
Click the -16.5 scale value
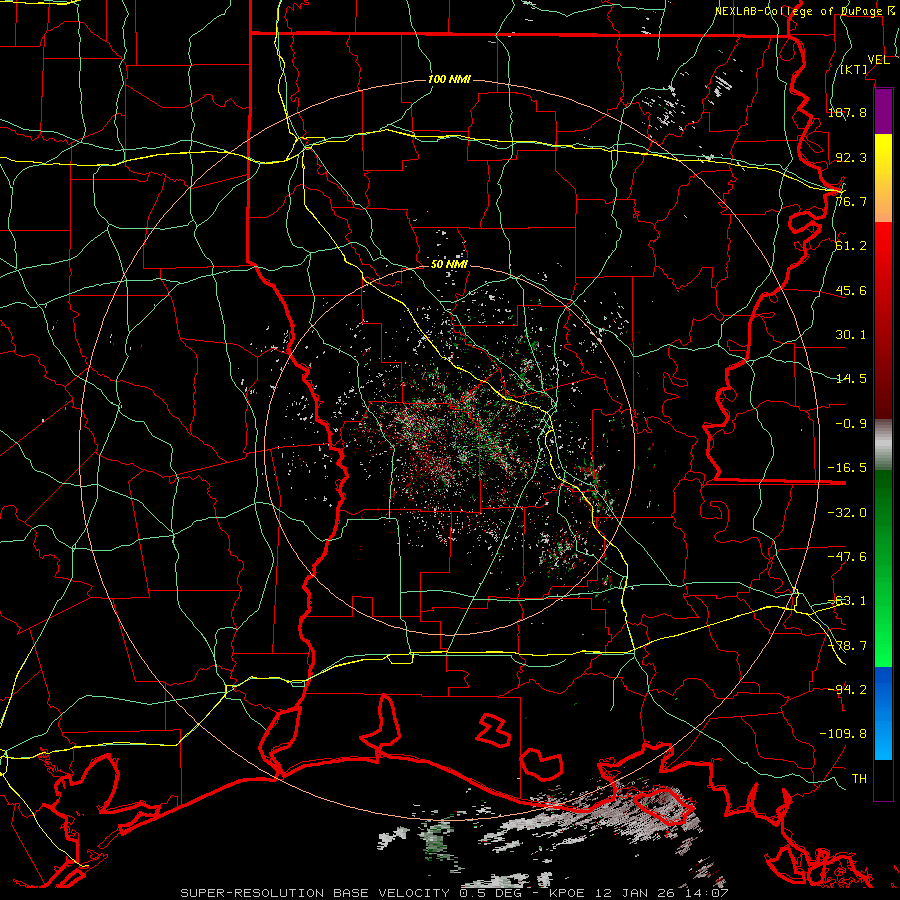(847, 468)
